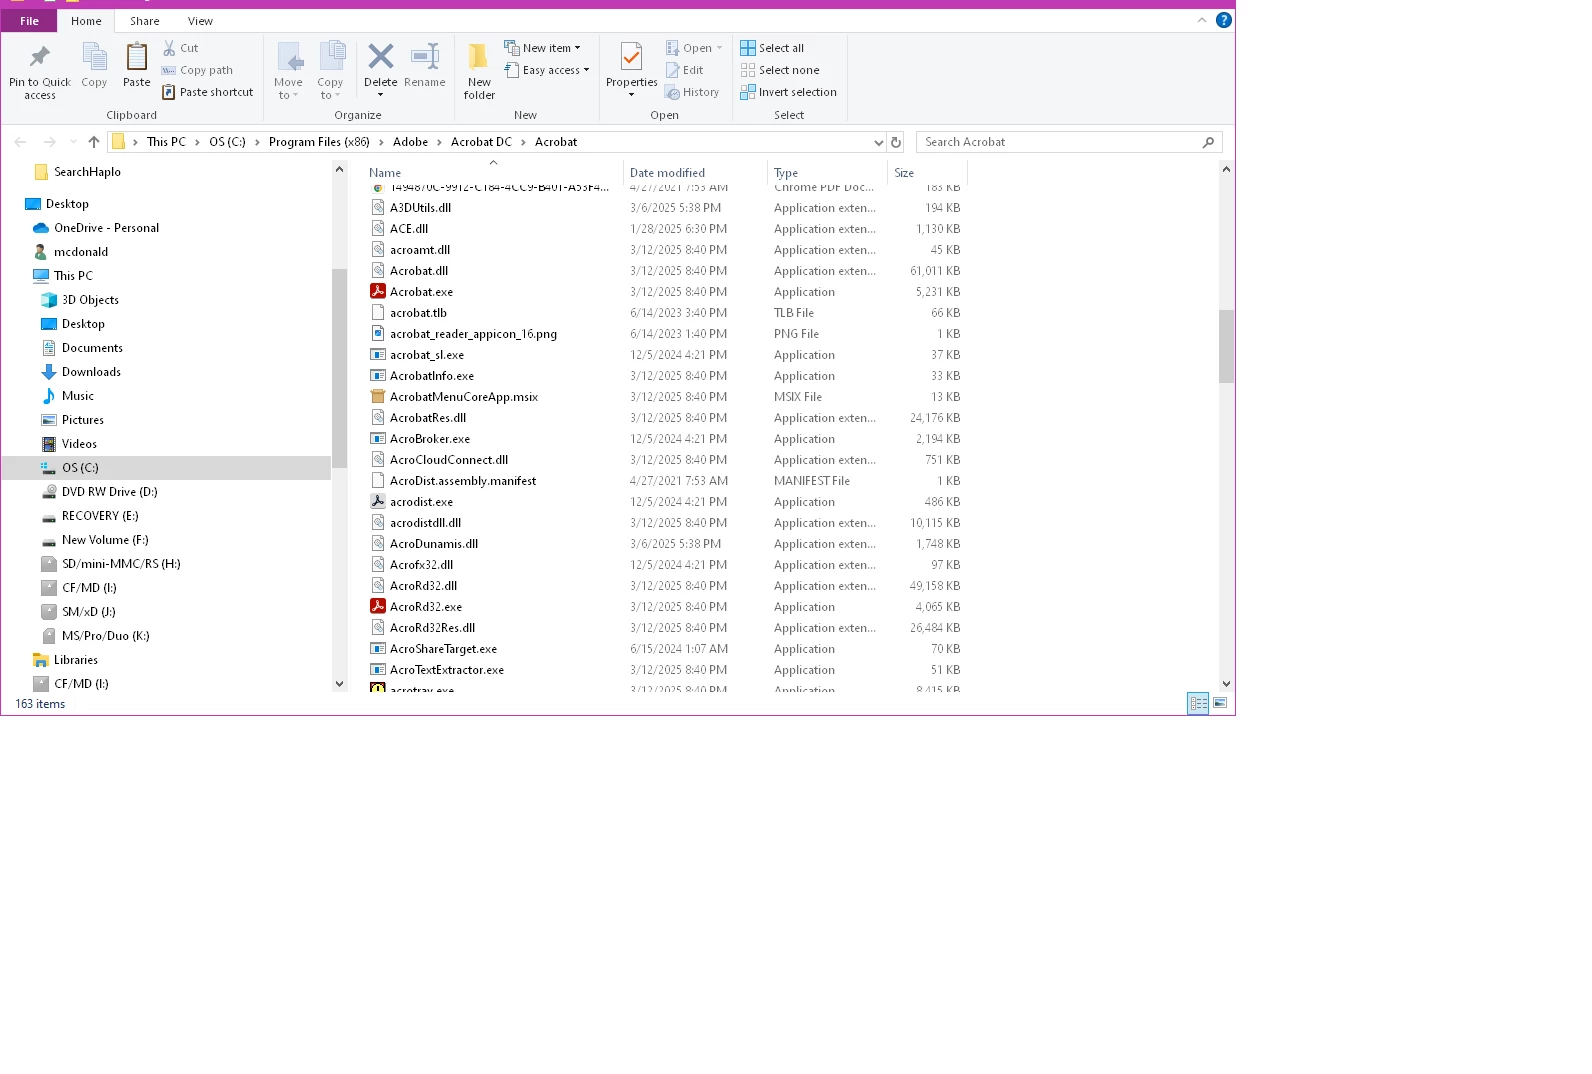Select file A3DUtils.dll
Screen dimensions: 1592x1074
pos(420,207)
